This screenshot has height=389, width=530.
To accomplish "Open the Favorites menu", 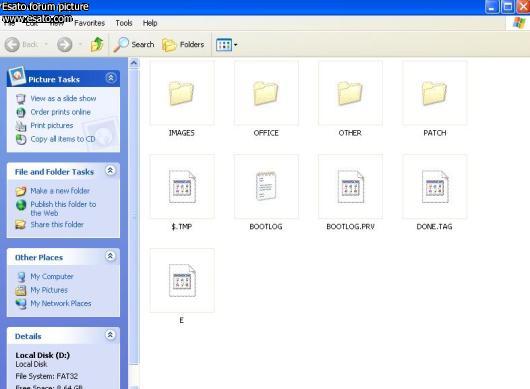I will [x=90, y=23].
